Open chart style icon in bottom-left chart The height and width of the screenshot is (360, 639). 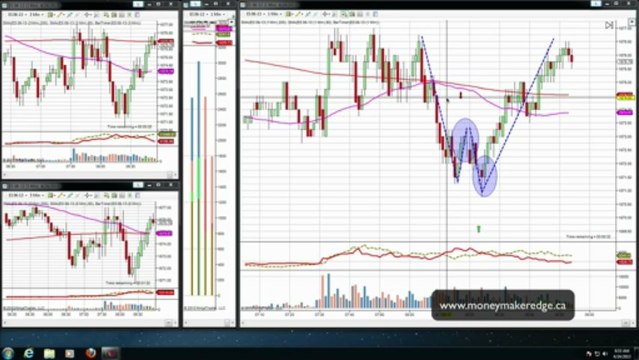point(51,196)
